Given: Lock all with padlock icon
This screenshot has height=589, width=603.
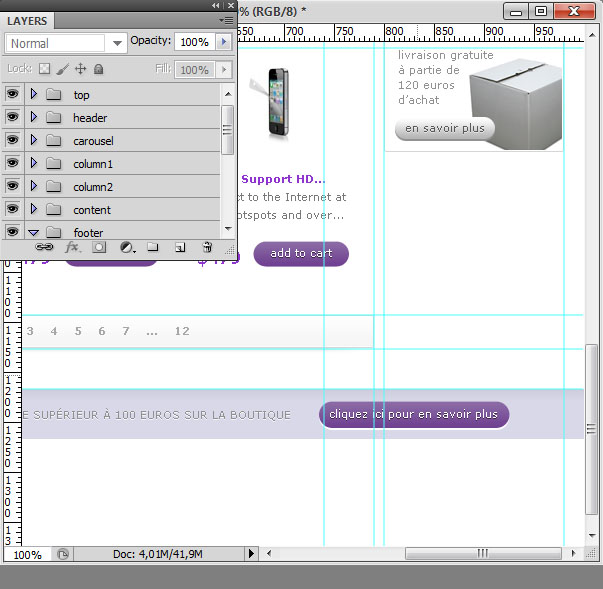Looking at the screenshot, I should point(98,69).
